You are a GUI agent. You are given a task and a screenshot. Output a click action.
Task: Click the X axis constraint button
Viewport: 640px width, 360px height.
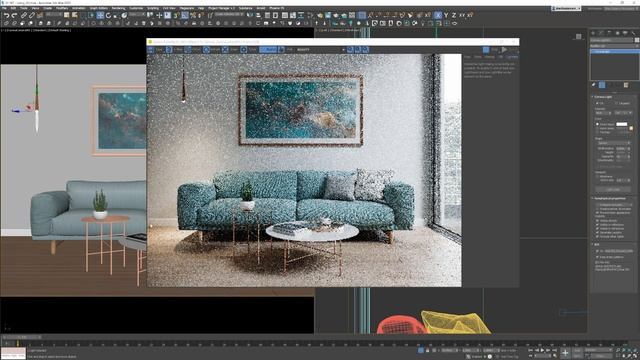438,15
